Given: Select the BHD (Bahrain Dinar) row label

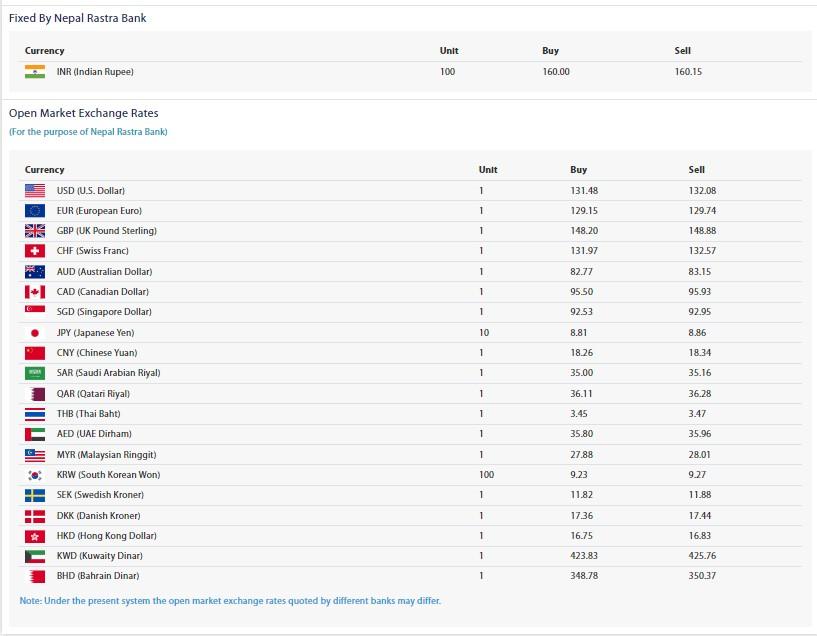Looking at the screenshot, I should (x=98, y=576).
